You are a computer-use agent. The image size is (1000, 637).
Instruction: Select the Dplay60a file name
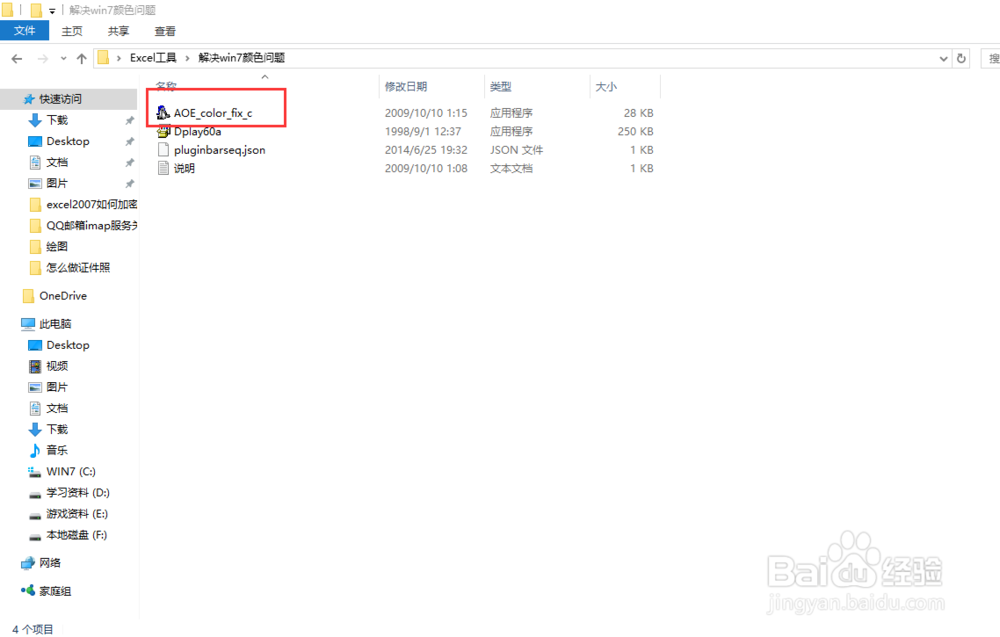[x=198, y=131]
